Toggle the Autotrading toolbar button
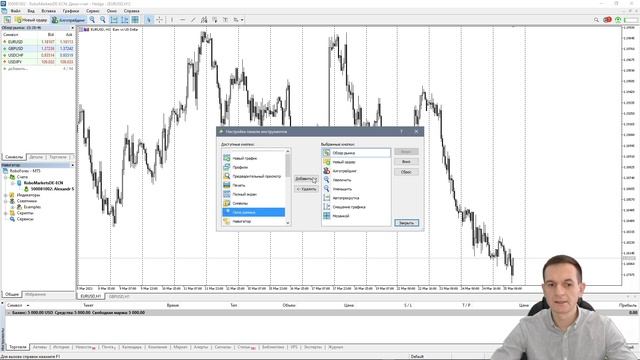Screen dimensions: 640x360 (x=68, y=20)
